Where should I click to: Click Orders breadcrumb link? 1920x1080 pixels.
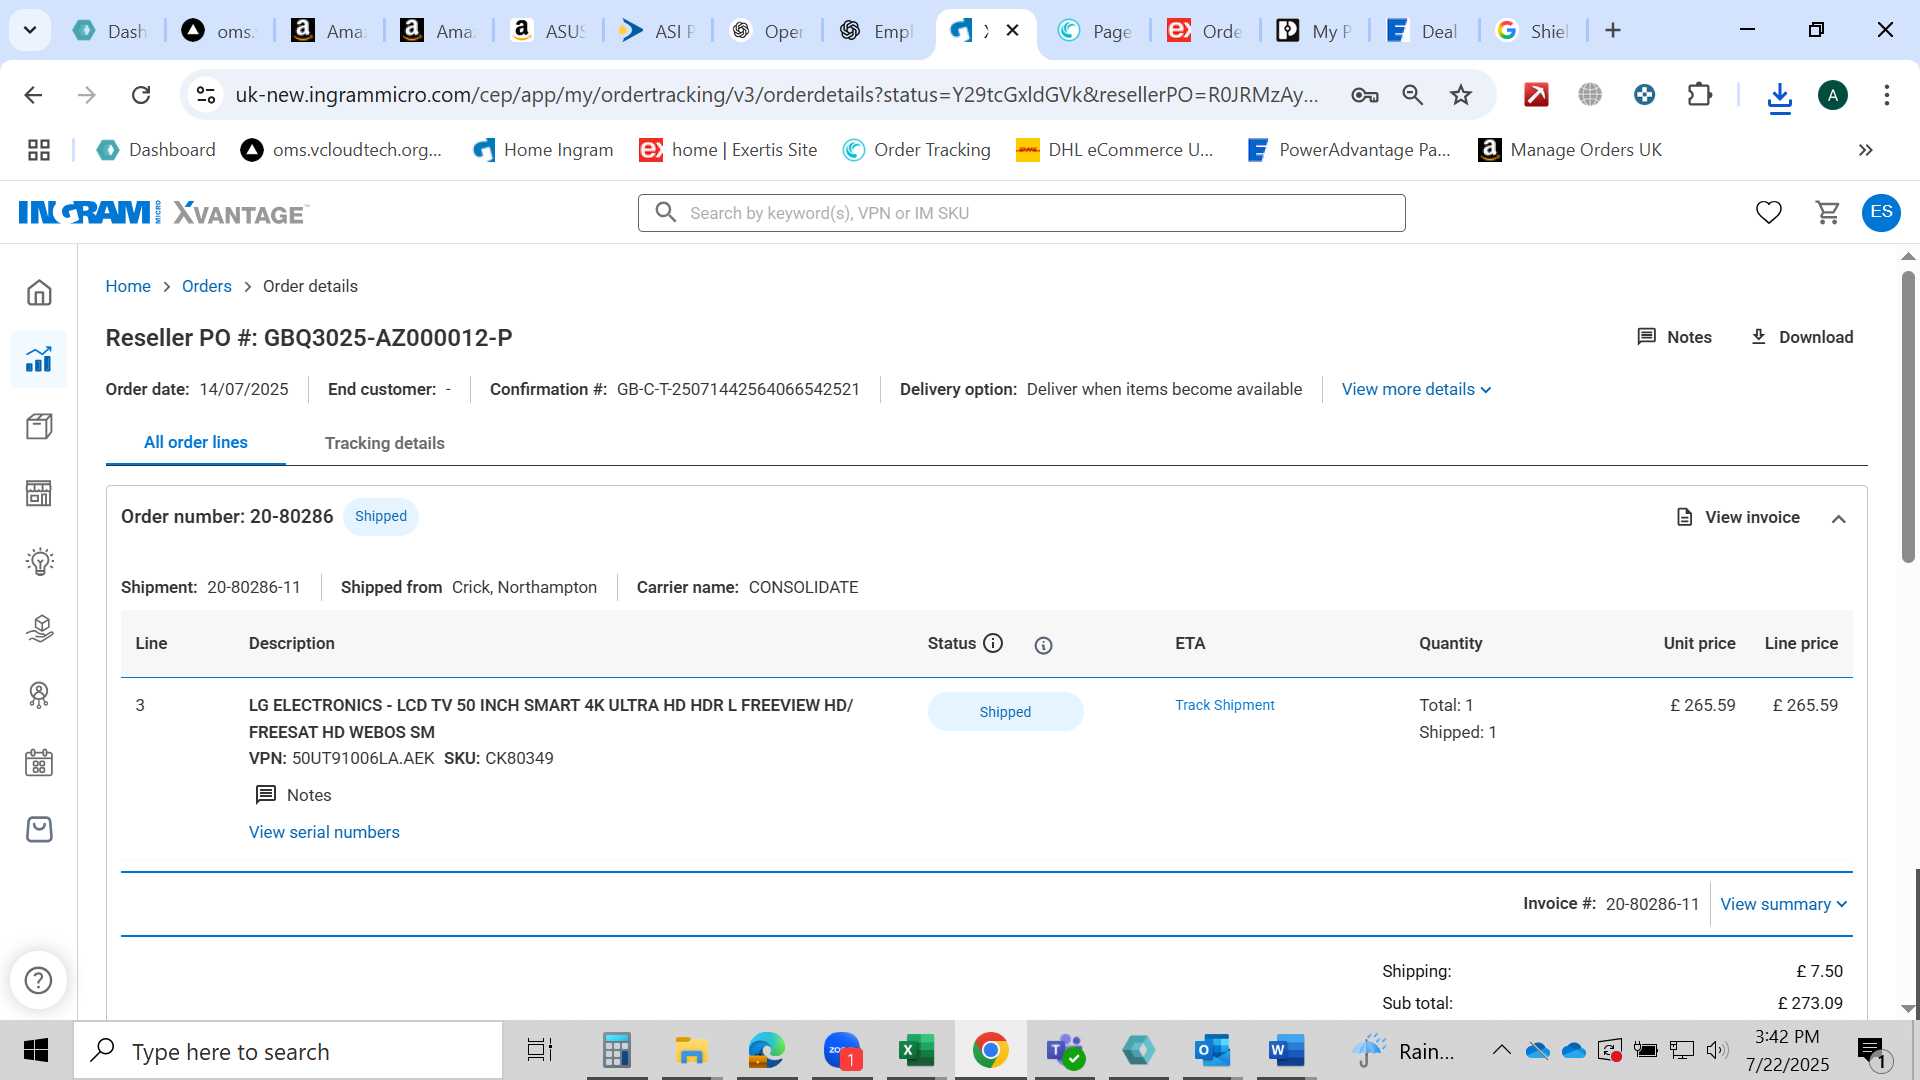(x=206, y=286)
